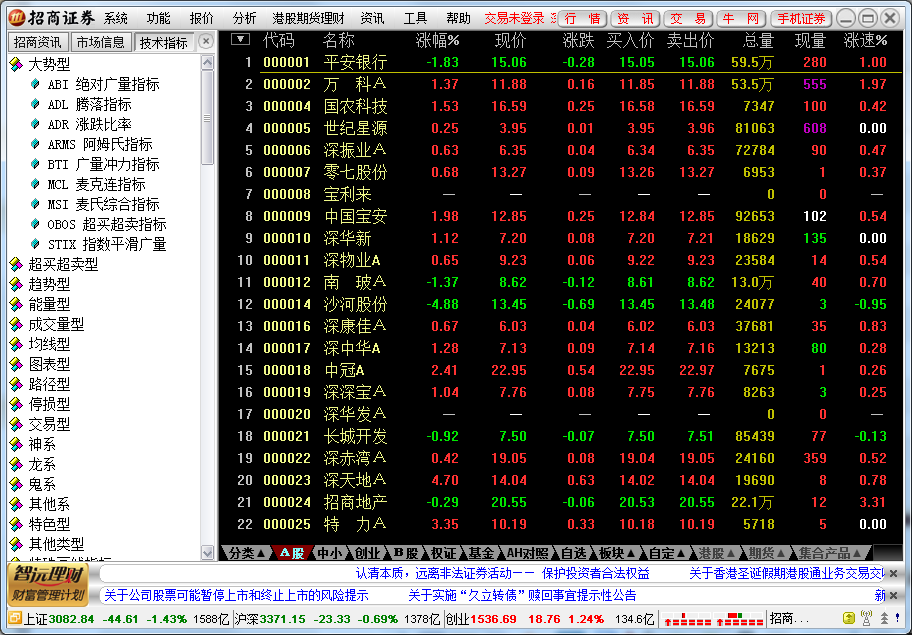Close the first news ticker row

coord(894,574)
